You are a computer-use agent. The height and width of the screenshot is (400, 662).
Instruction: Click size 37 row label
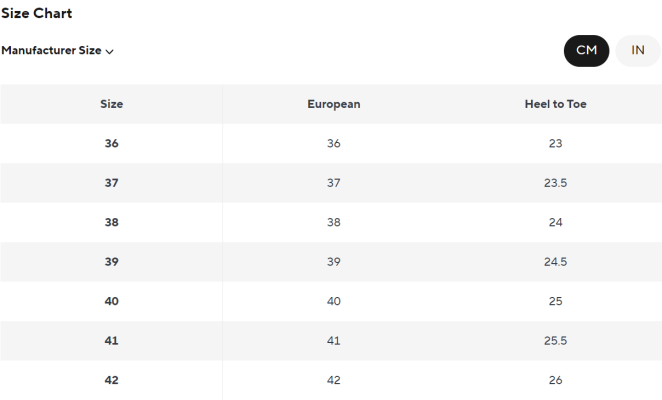point(111,183)
